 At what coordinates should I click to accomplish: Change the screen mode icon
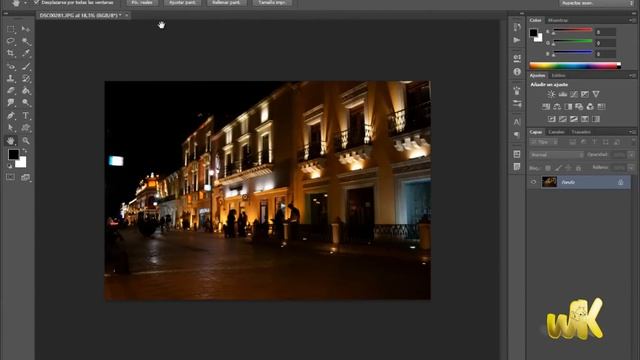pos(26,177)
